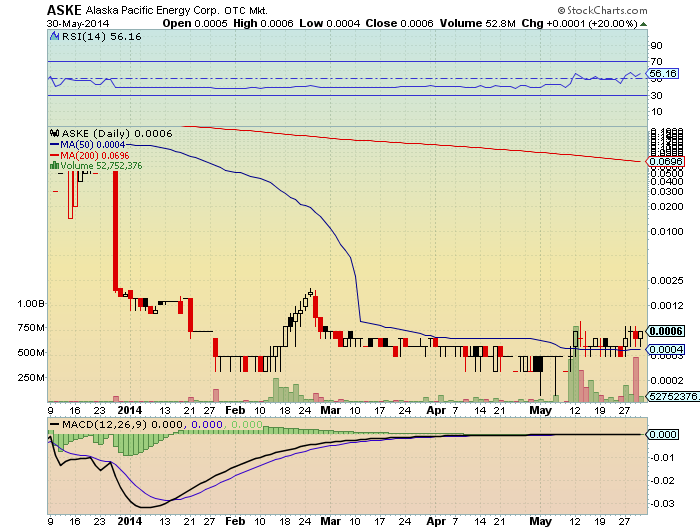Screen dimensions: 700x530
Task: Click the 1.00B volume axis label
Action: click(31, 304)
